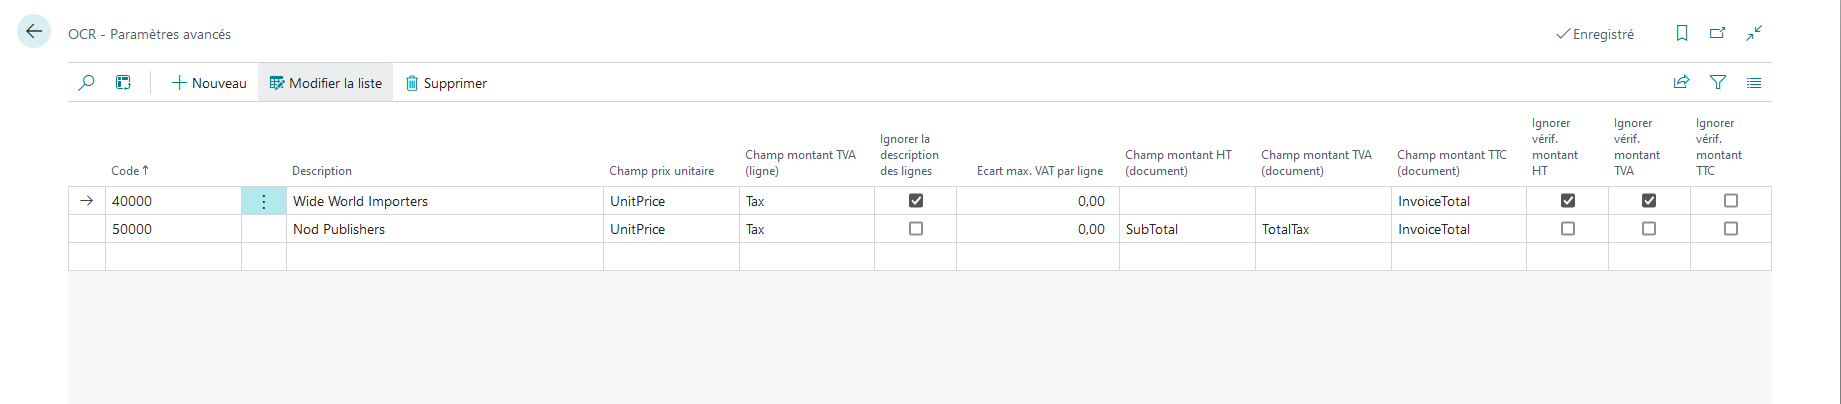Image resolution: width=1841 pixels, height=404 pixels.
Task: Open the Description column header menu
Action: pyautogui.click(x=322, y=171)
